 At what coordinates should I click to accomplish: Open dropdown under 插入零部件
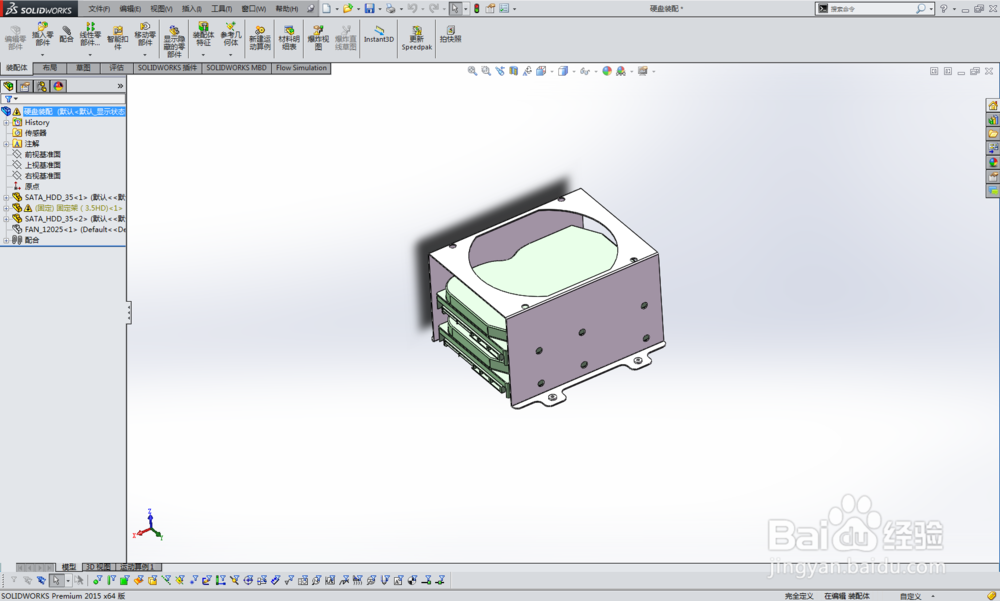43,54
